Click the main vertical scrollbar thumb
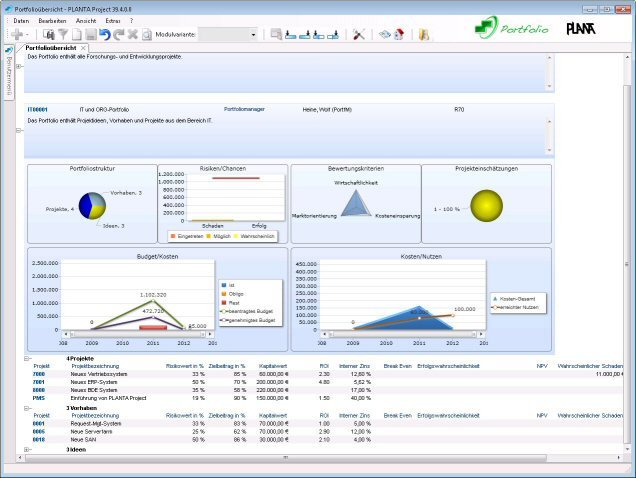636x478 pixels. (627, 264)
